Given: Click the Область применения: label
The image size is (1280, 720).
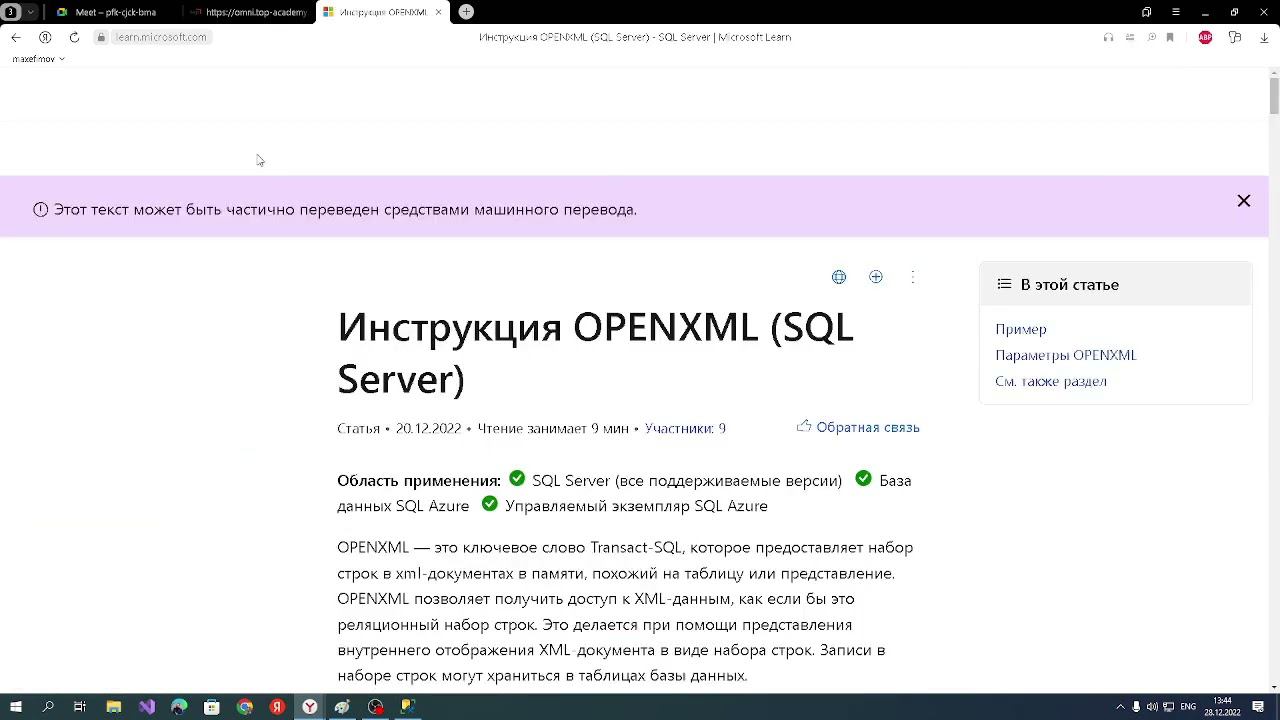Looking at the screenshot, I should (419, 481).
